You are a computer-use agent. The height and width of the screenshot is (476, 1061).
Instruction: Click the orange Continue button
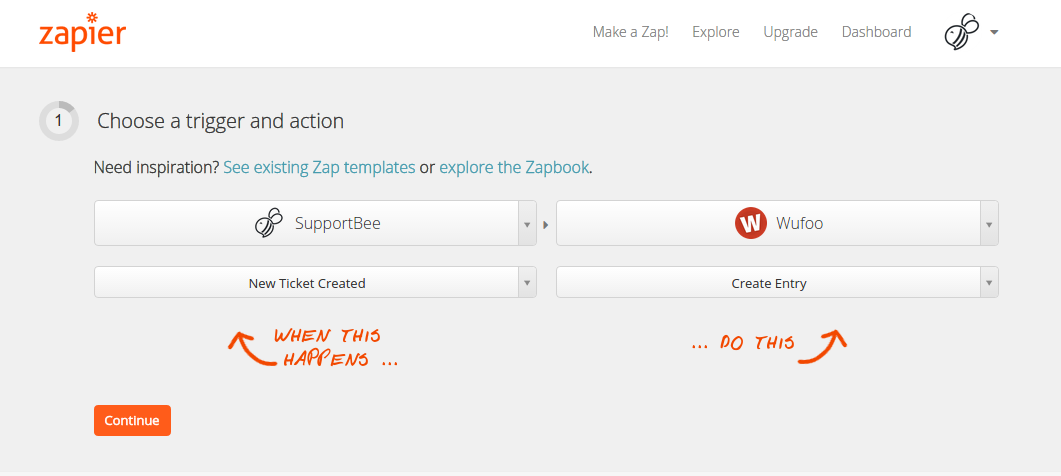(x=132, y=420)
